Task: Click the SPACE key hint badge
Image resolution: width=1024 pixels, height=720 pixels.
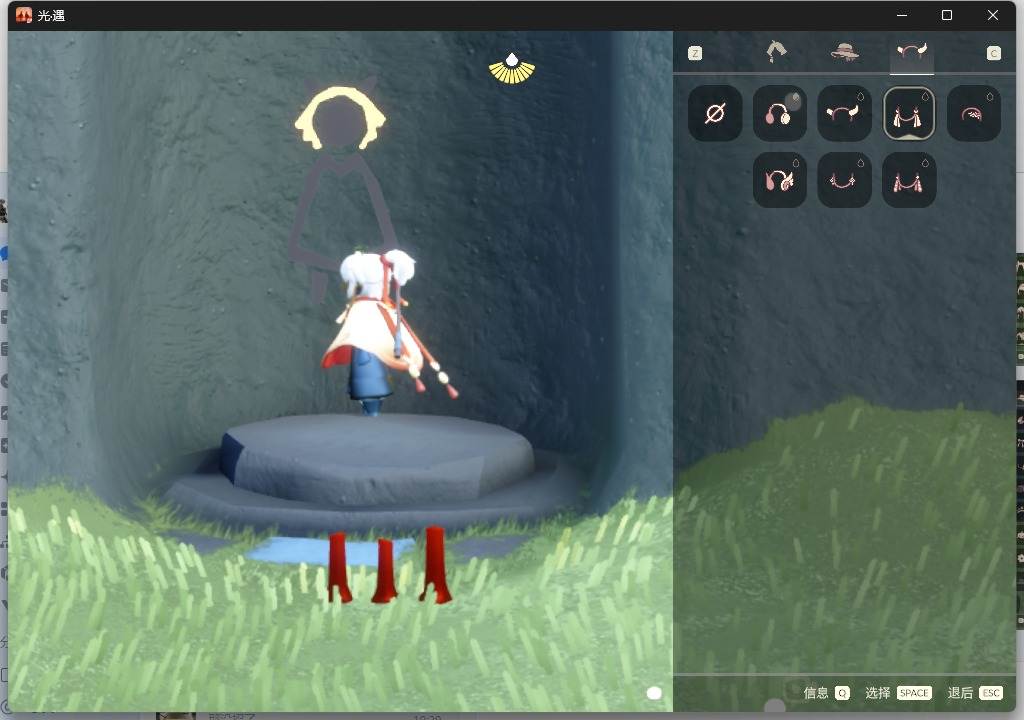Action: [x=914, y=693]
